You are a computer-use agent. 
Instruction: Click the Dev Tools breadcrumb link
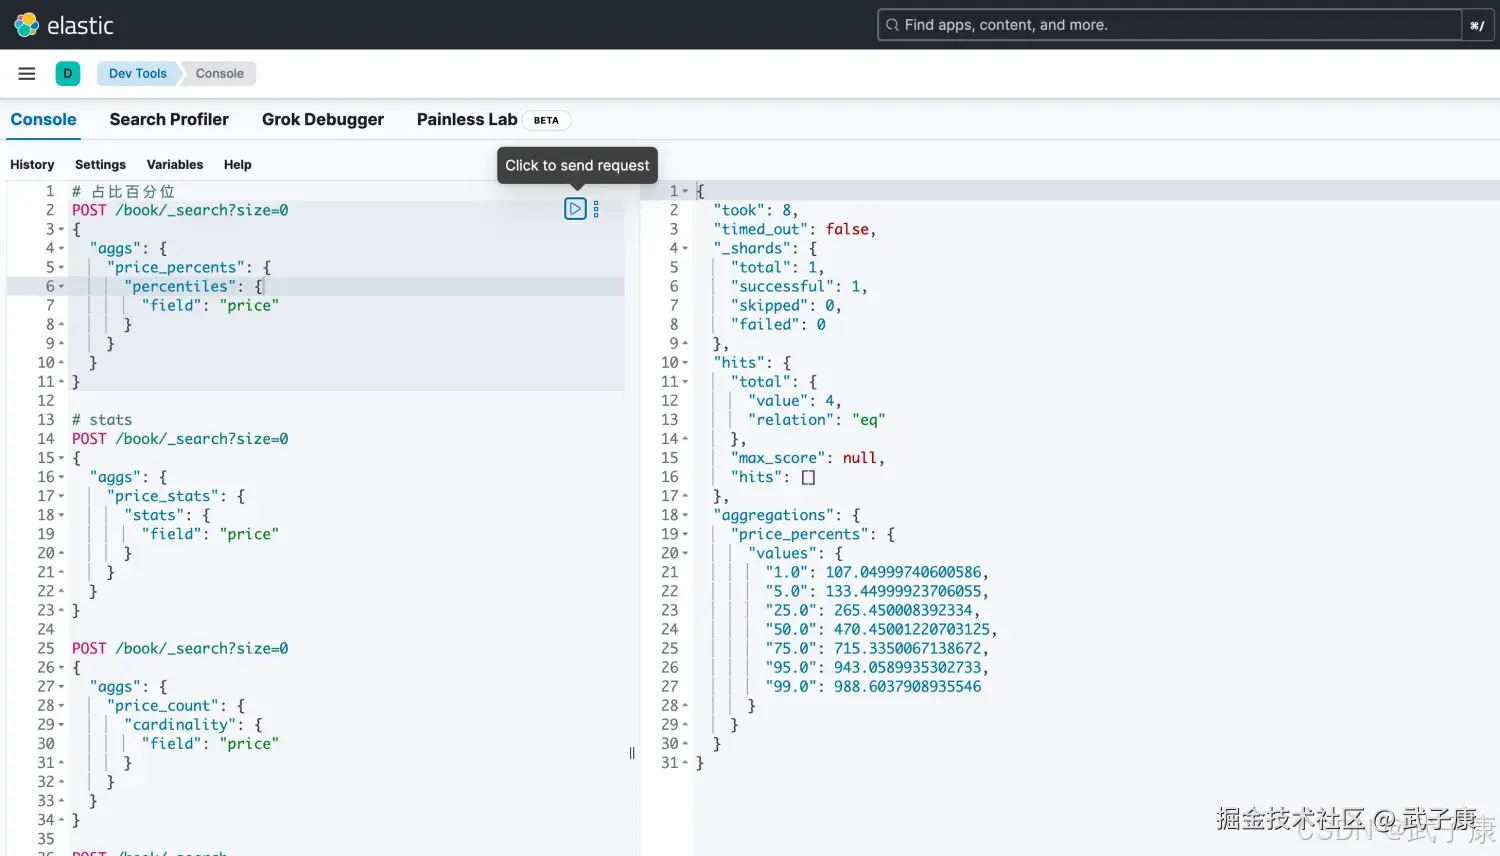click(x=138, y=73)
